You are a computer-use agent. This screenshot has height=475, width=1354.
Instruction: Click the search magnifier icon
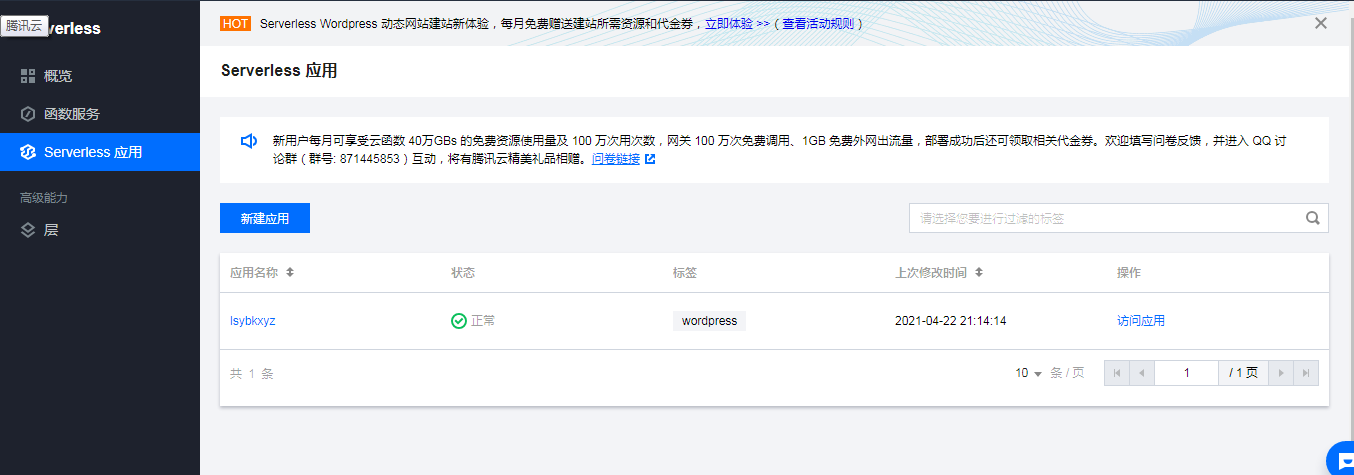pyautogui.click(x=1313, y=218)
